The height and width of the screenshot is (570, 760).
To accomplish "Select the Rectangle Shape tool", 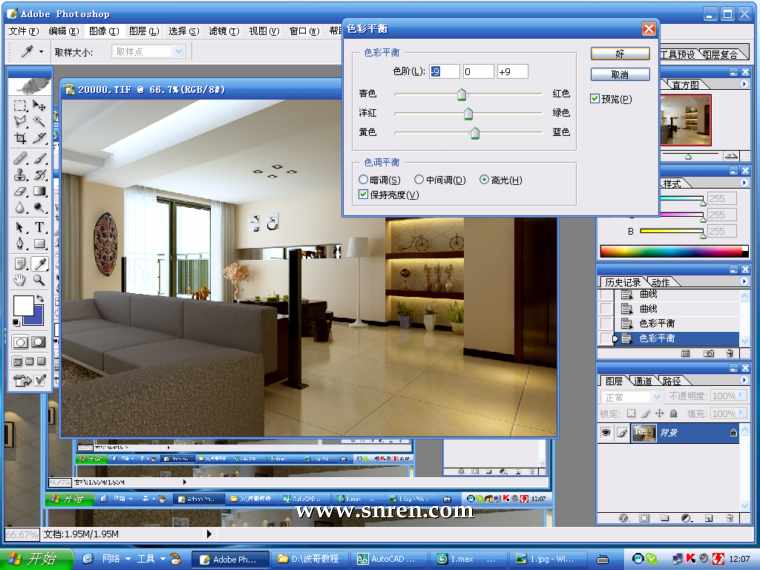I will (x=39, y=243).
